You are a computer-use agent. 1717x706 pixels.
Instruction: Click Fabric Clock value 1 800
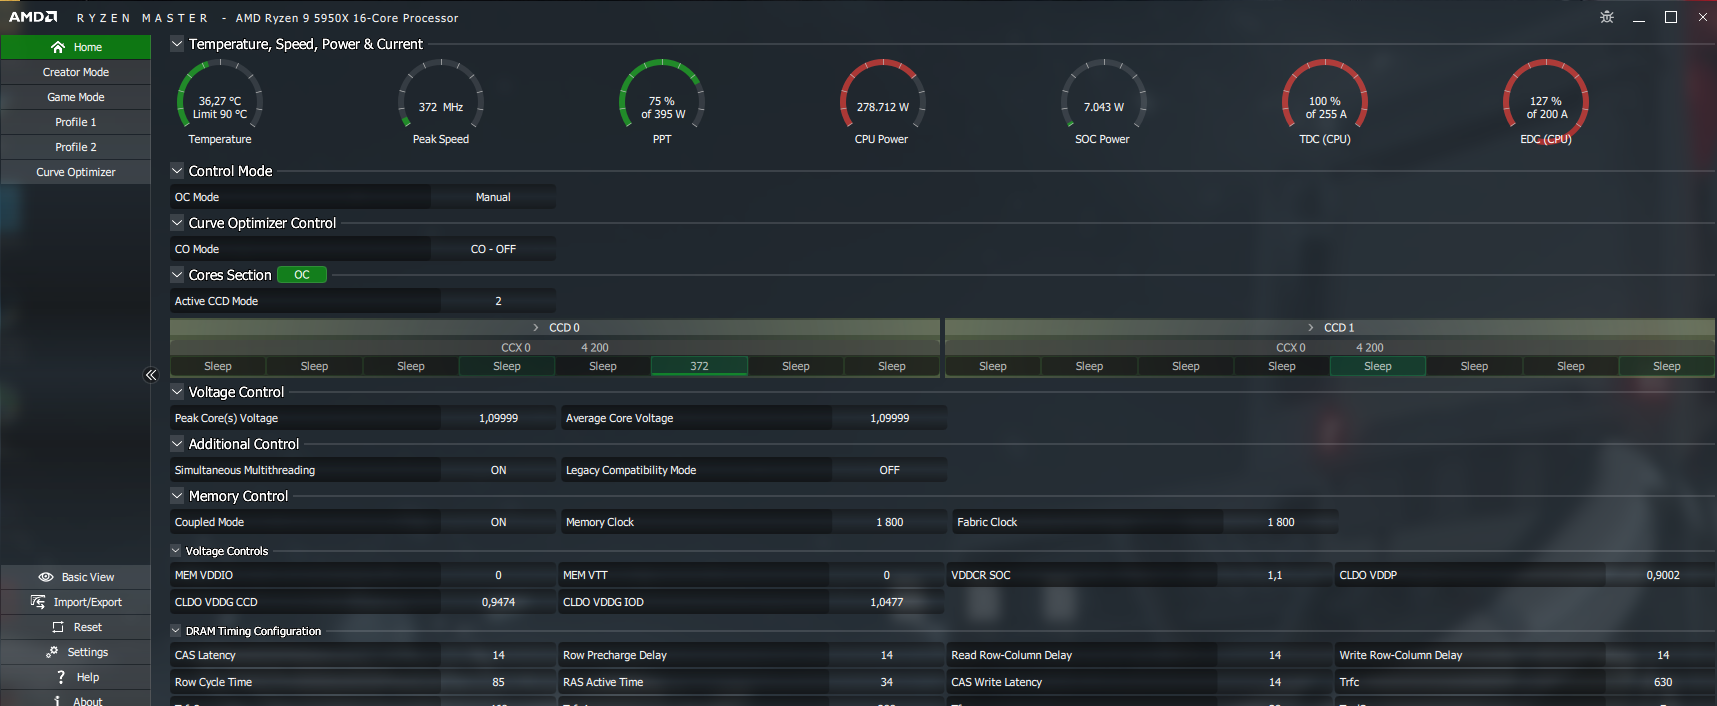pyautogui.click(x=1280, y=522)
